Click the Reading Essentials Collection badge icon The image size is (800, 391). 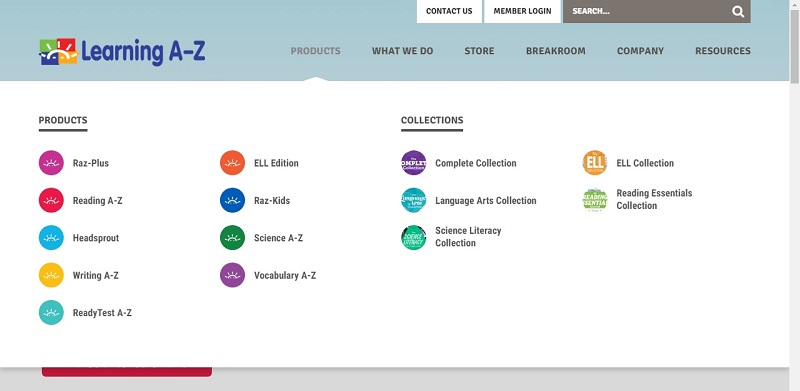click(x=595, y=200)
